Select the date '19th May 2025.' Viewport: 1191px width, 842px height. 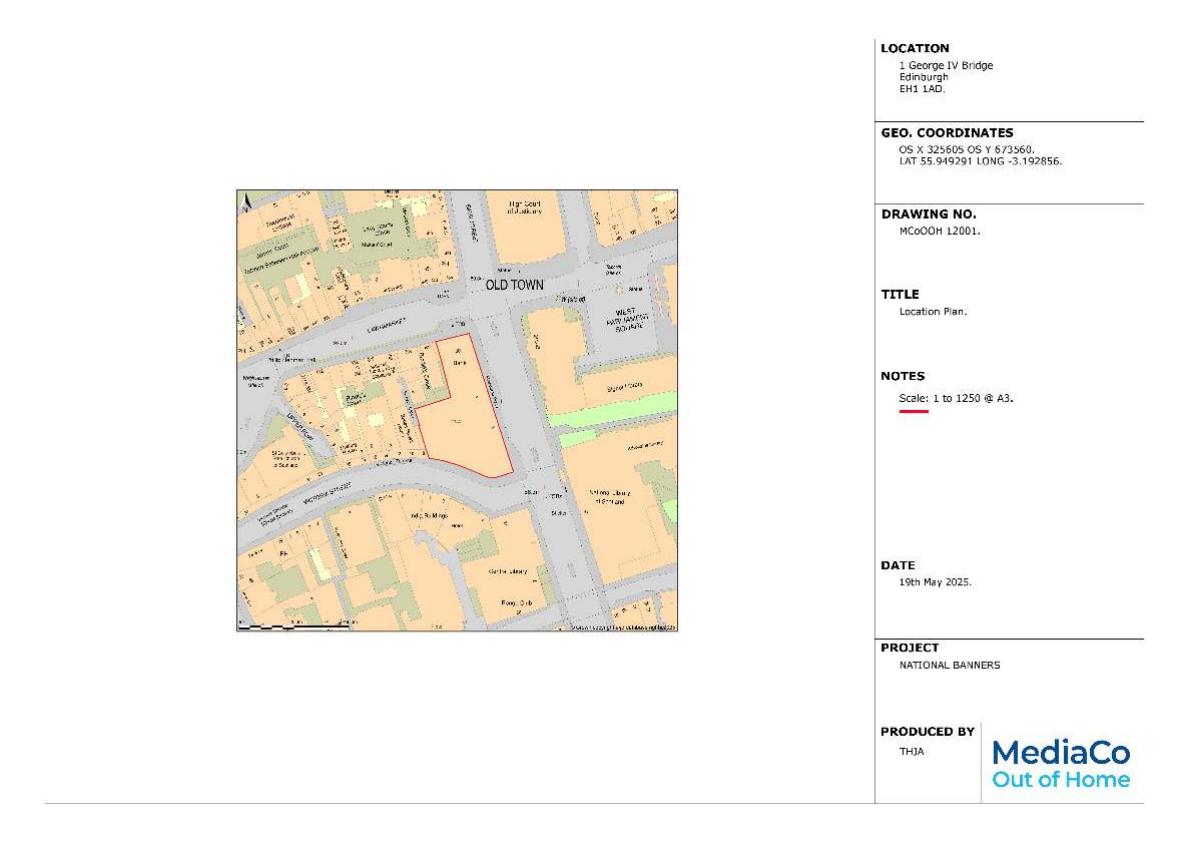pyautogui.click(x=935, y=582)
